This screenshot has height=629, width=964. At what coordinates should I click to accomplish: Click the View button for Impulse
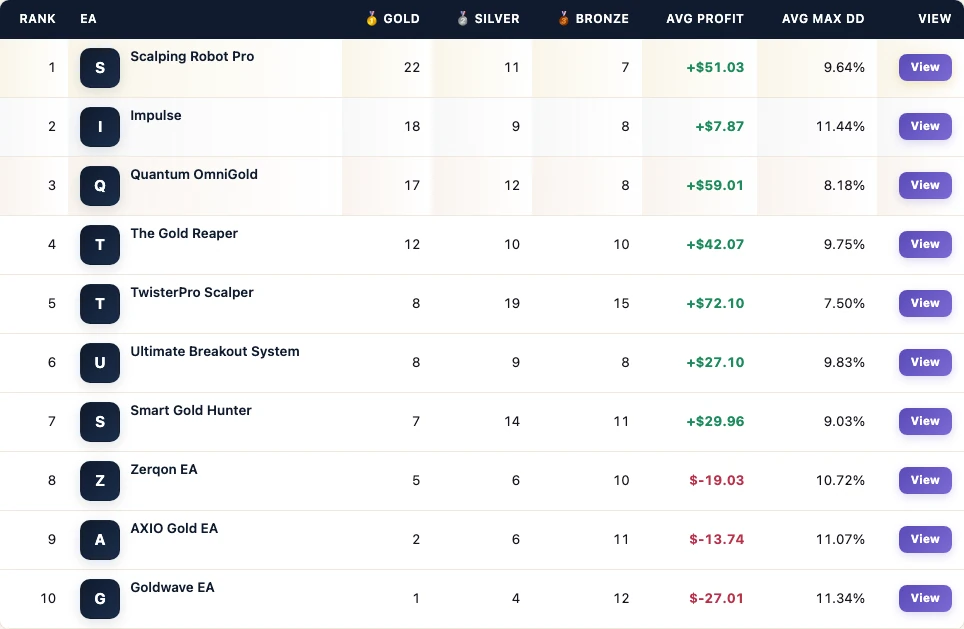[925, 126]
